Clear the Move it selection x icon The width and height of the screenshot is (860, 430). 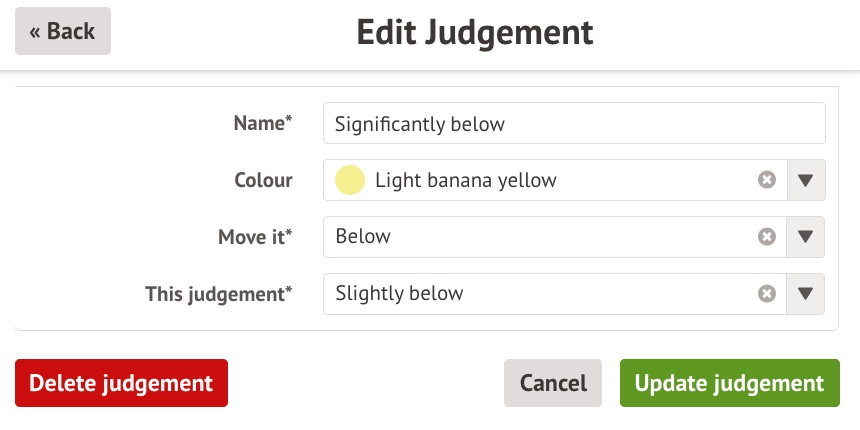point(766,237)
